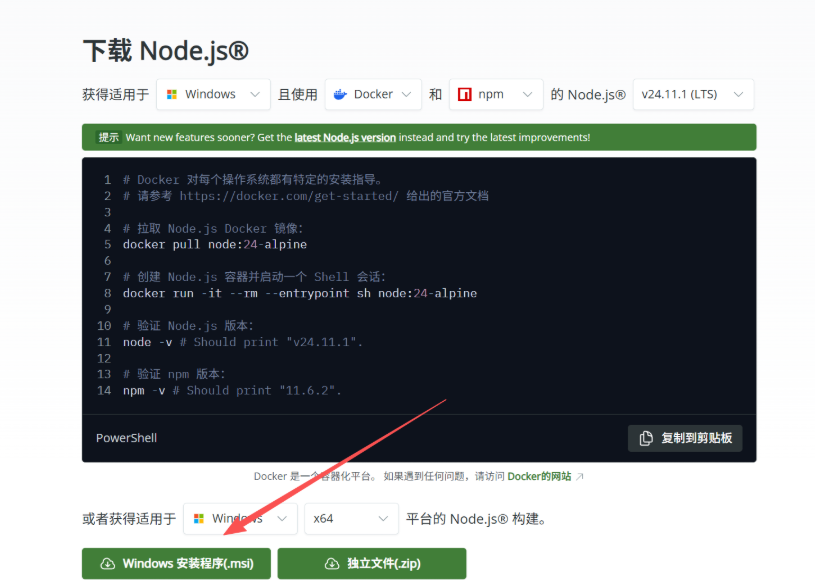Click the chevron of the npm dropdown
Viewport: 815px width, 580px height.
pyautogui.click(x=527, y=95)
